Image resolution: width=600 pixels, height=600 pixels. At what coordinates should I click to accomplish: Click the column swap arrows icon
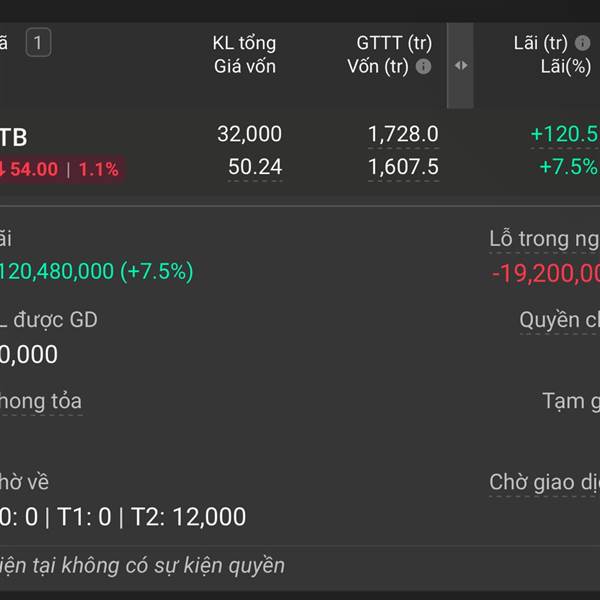point(460,65)
